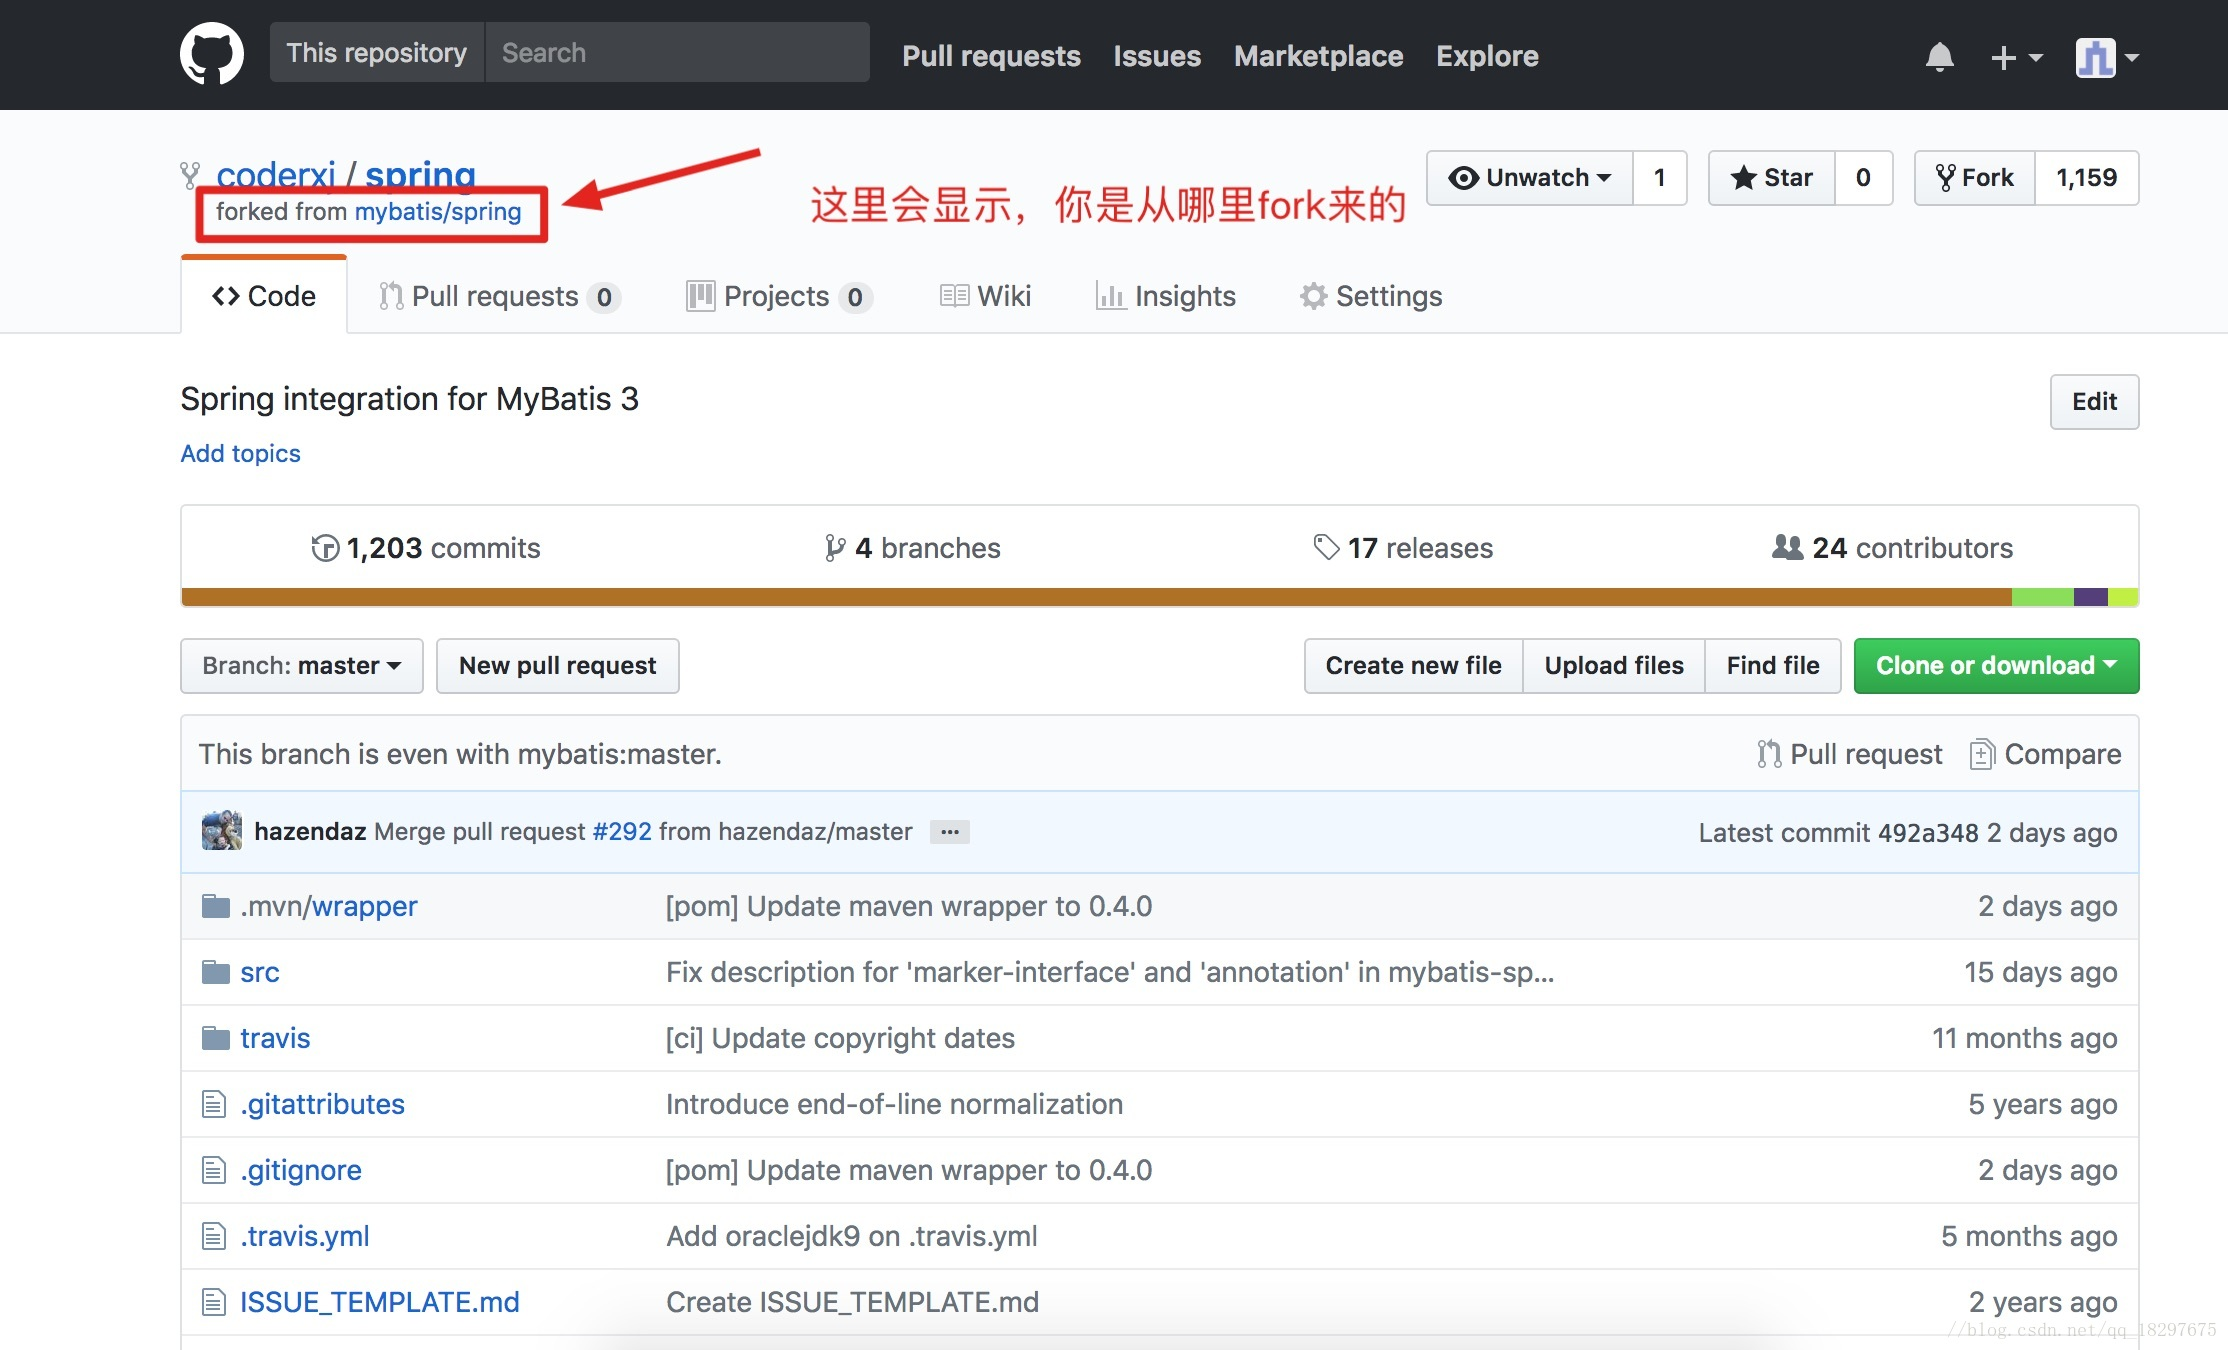Open the .mvn/wrapper folder icon
The image size is (2228, 1350).
[x=215, y=906]
